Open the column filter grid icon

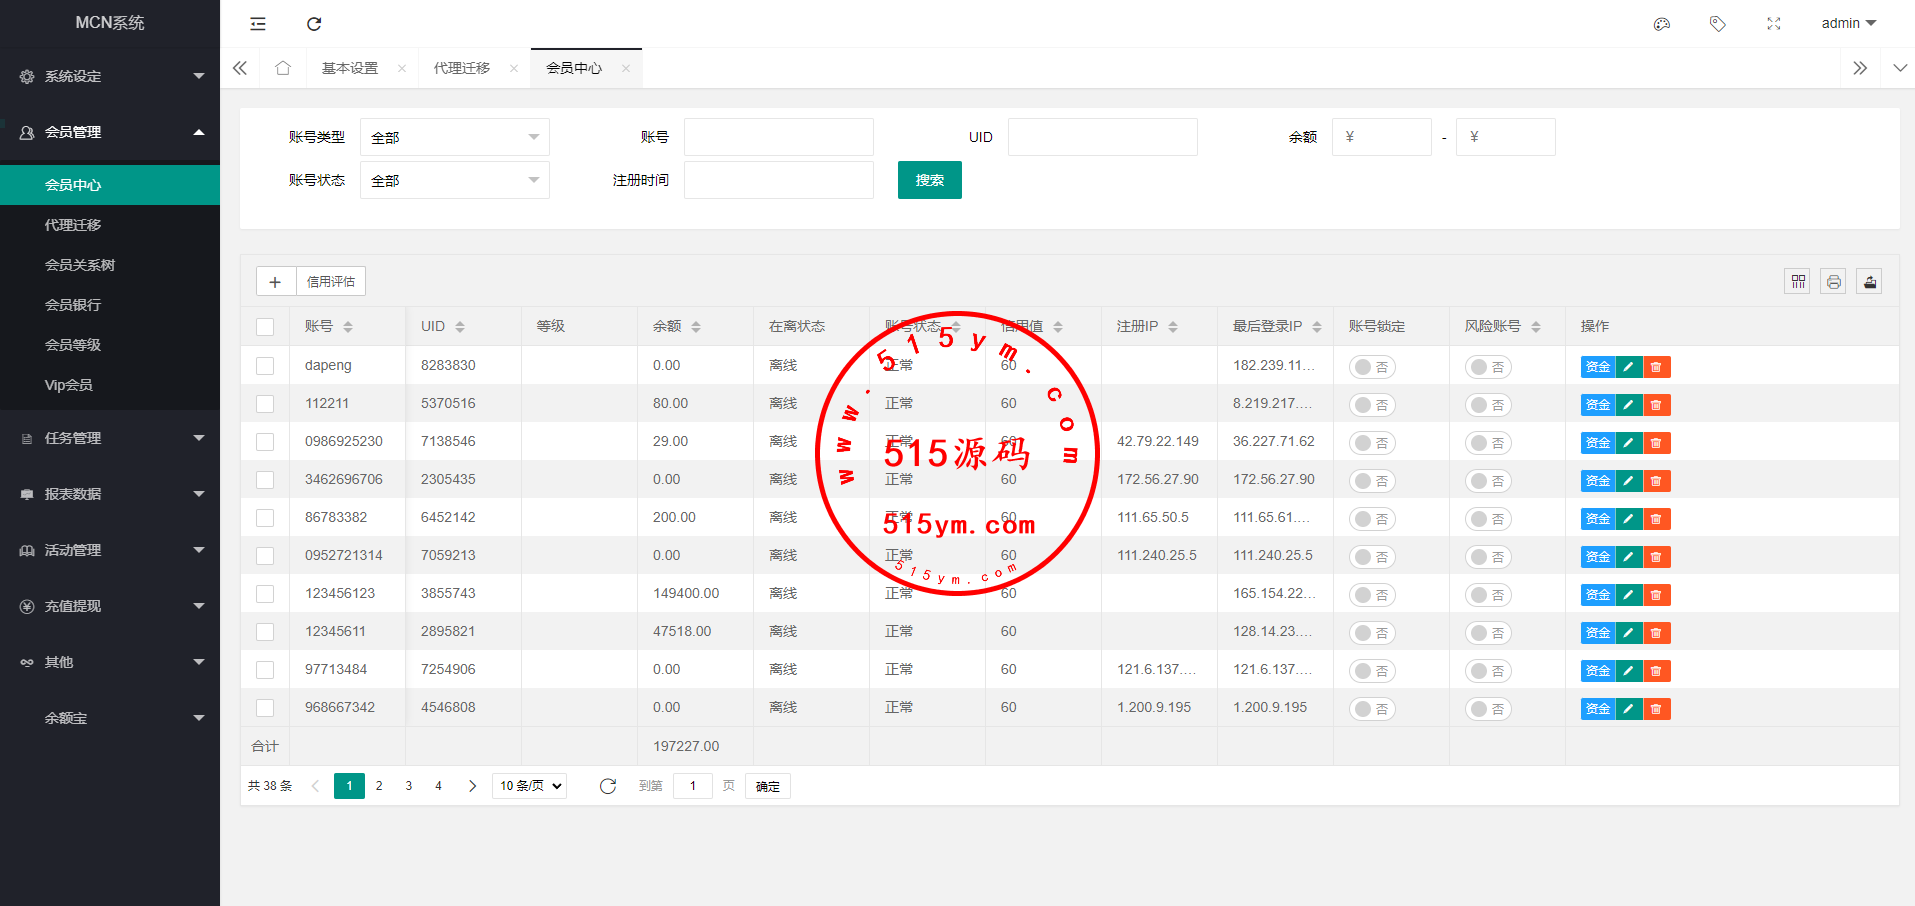point(1798,282)
